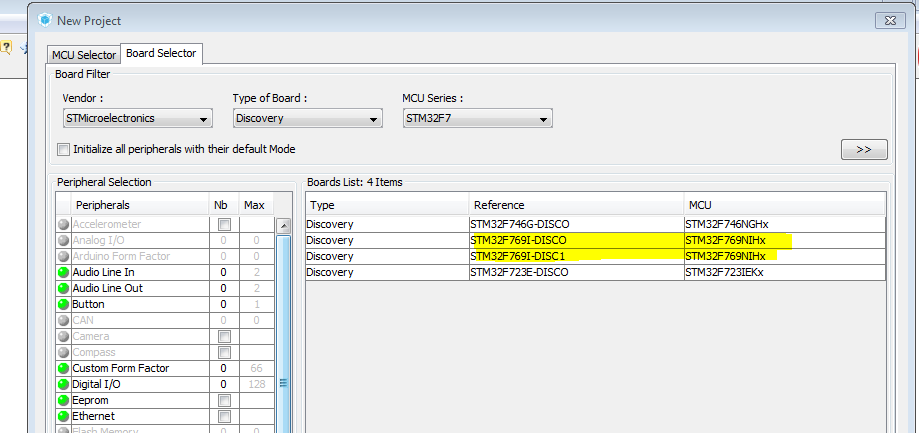Click the green status icon for Custom Form Factor
Viewport: 919px width, 433px height.
63,369
